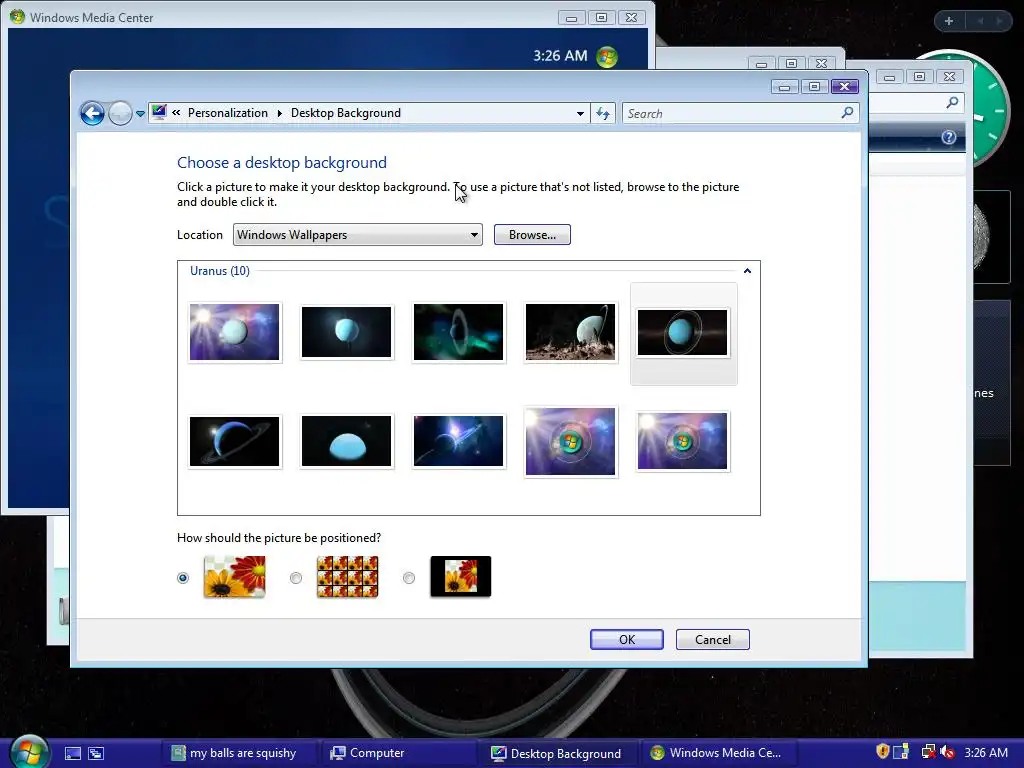Select the starburst over planet wallpaper
This screenshot has width=1024, height=768.
tap(458, 441)
